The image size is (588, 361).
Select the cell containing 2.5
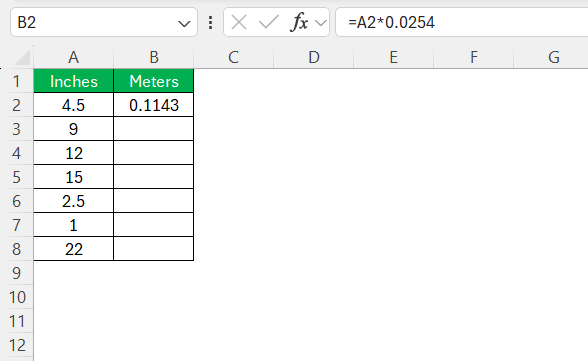click(74, 201)
